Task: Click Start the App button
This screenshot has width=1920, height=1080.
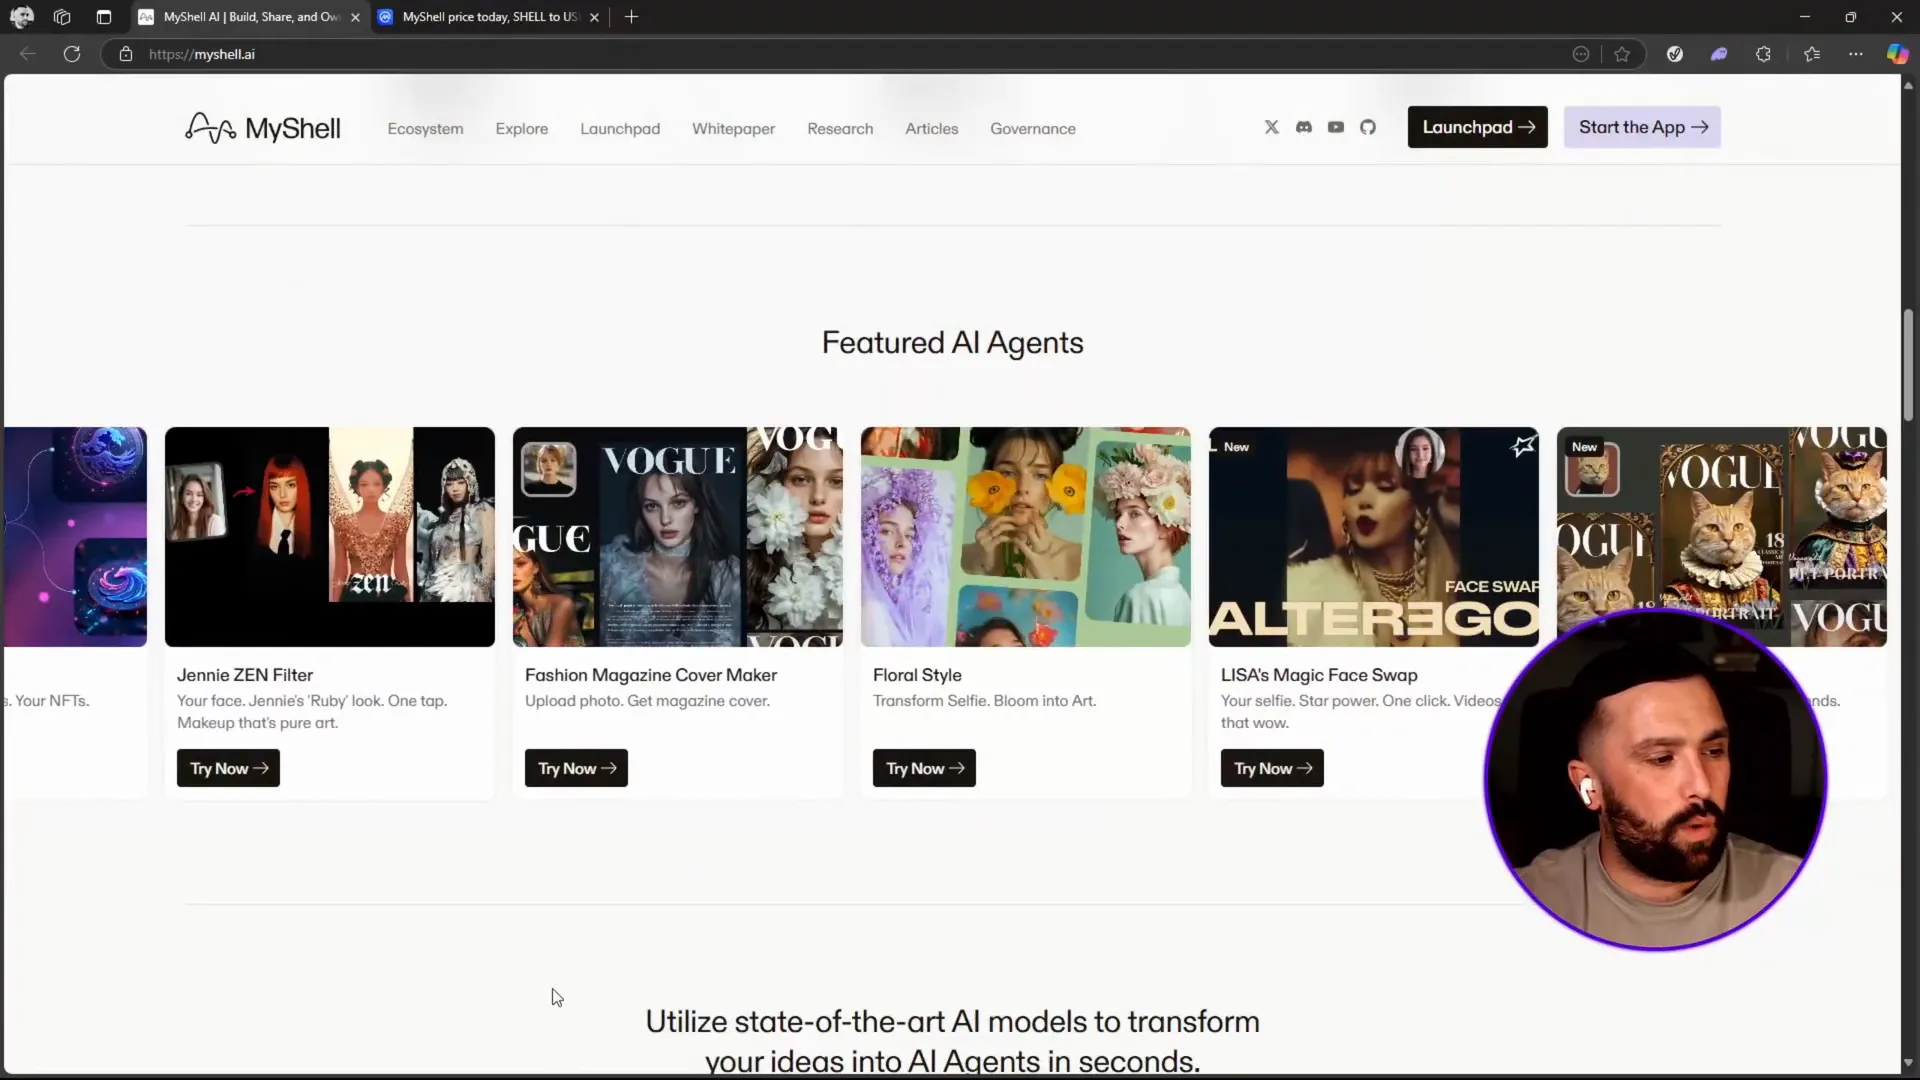Action: click(x=1642, y=127)
